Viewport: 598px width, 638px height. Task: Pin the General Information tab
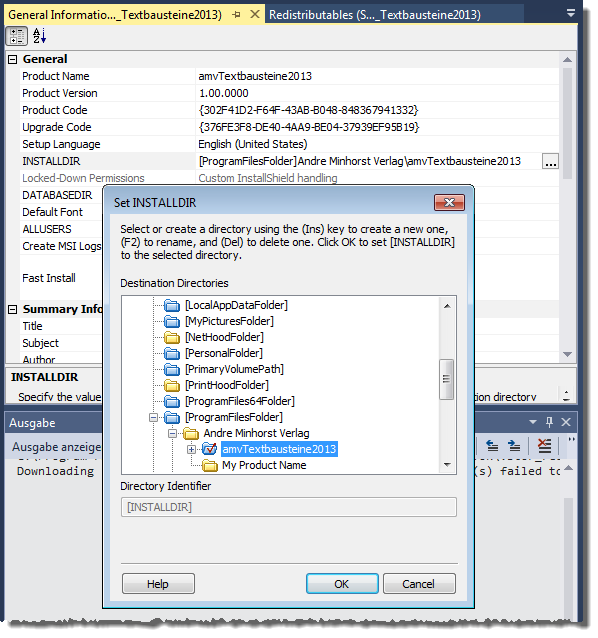[237, 15]
